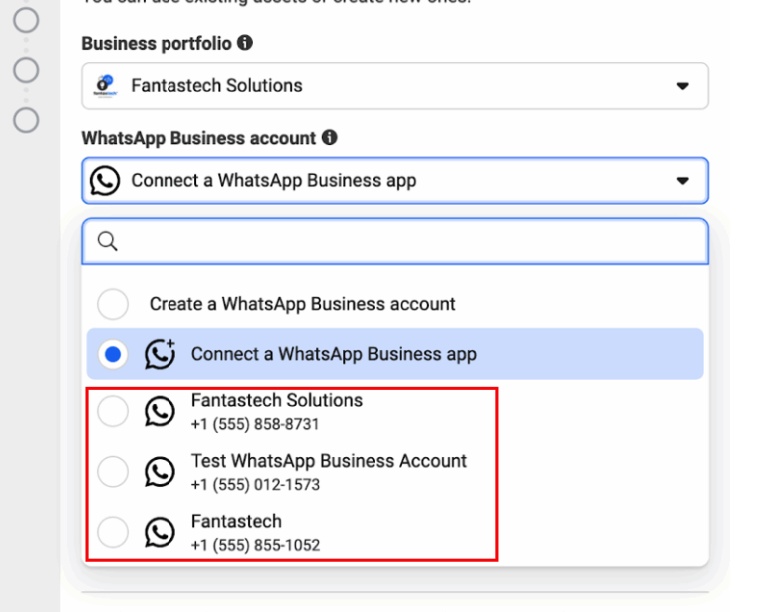Click phone number +1 (555) 012-1573
This screenshot has width=762, height=612.
click(x=255, y=485)
